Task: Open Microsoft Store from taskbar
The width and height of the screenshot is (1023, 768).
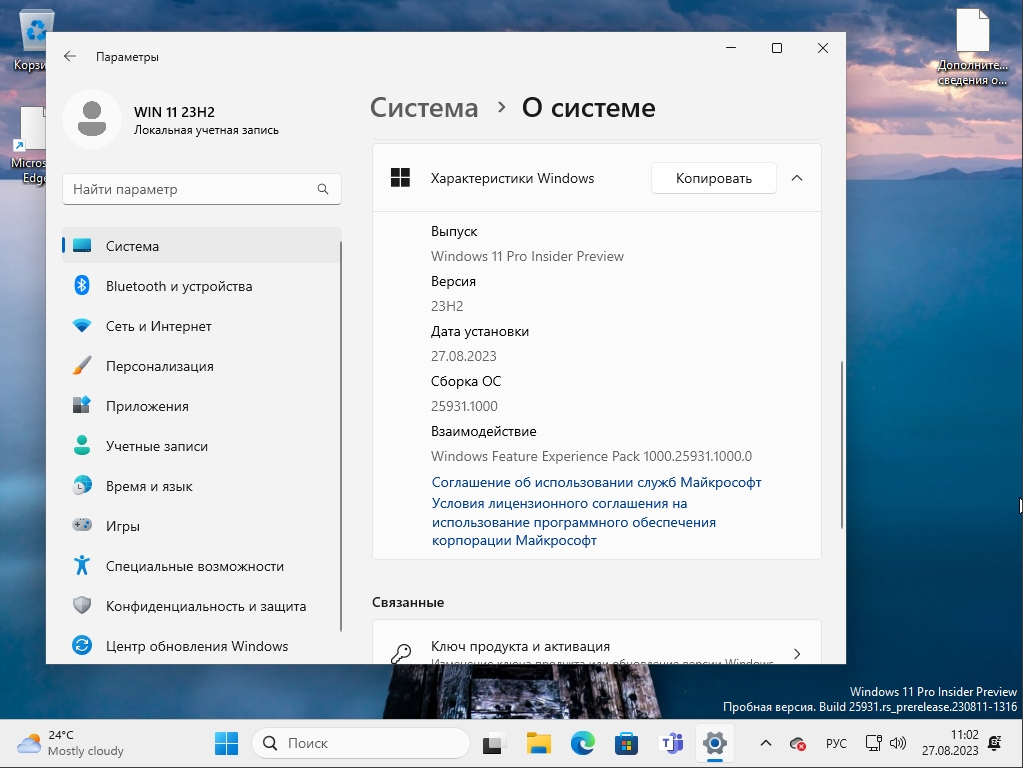Action: 626,744
